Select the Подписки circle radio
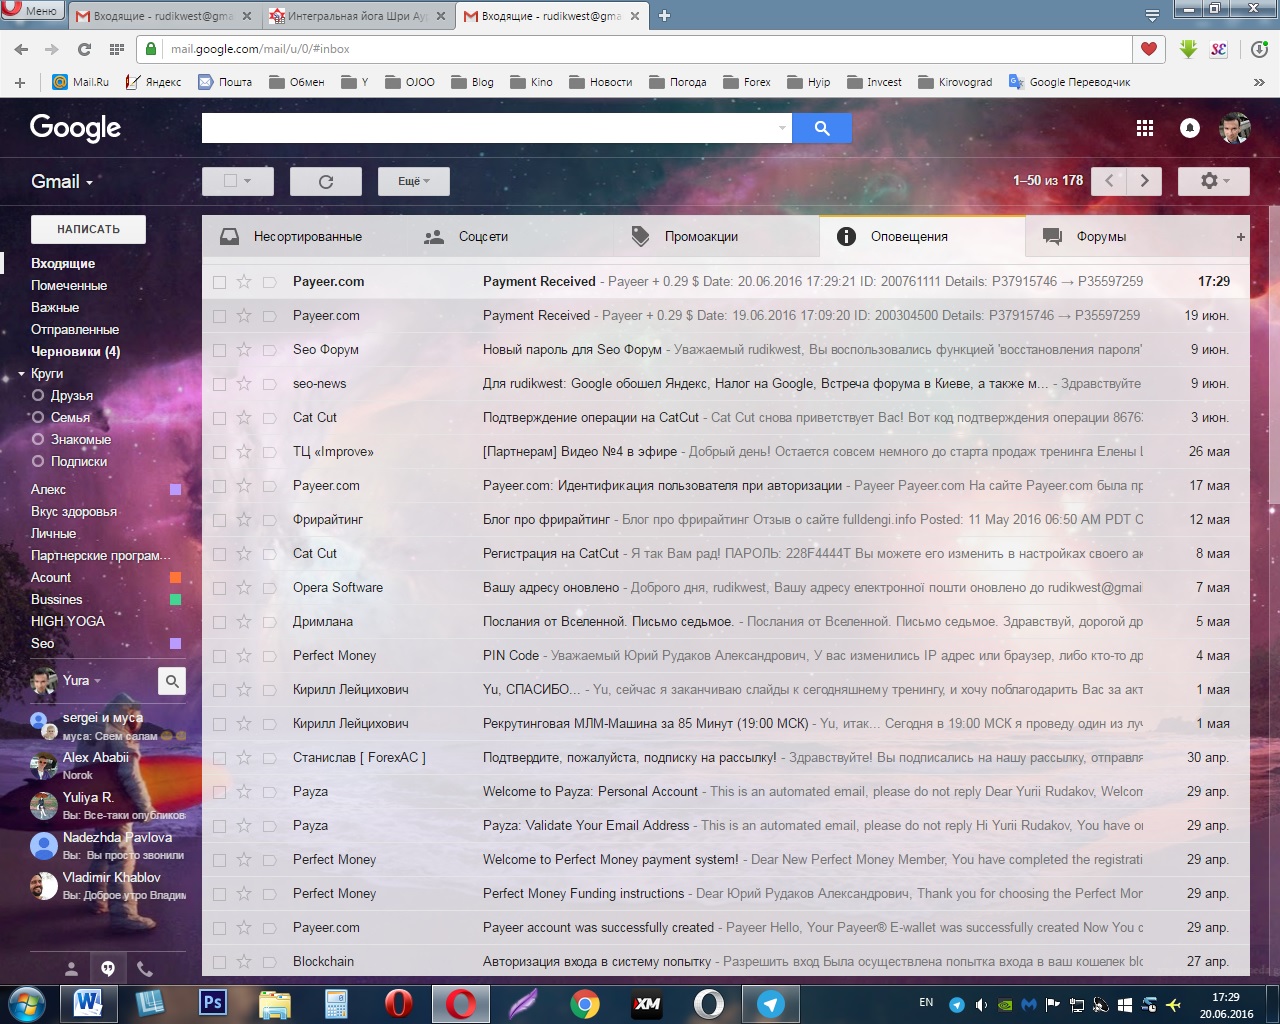The width and height of the screenshot is (1280, 1024). [x=38, y=461]
